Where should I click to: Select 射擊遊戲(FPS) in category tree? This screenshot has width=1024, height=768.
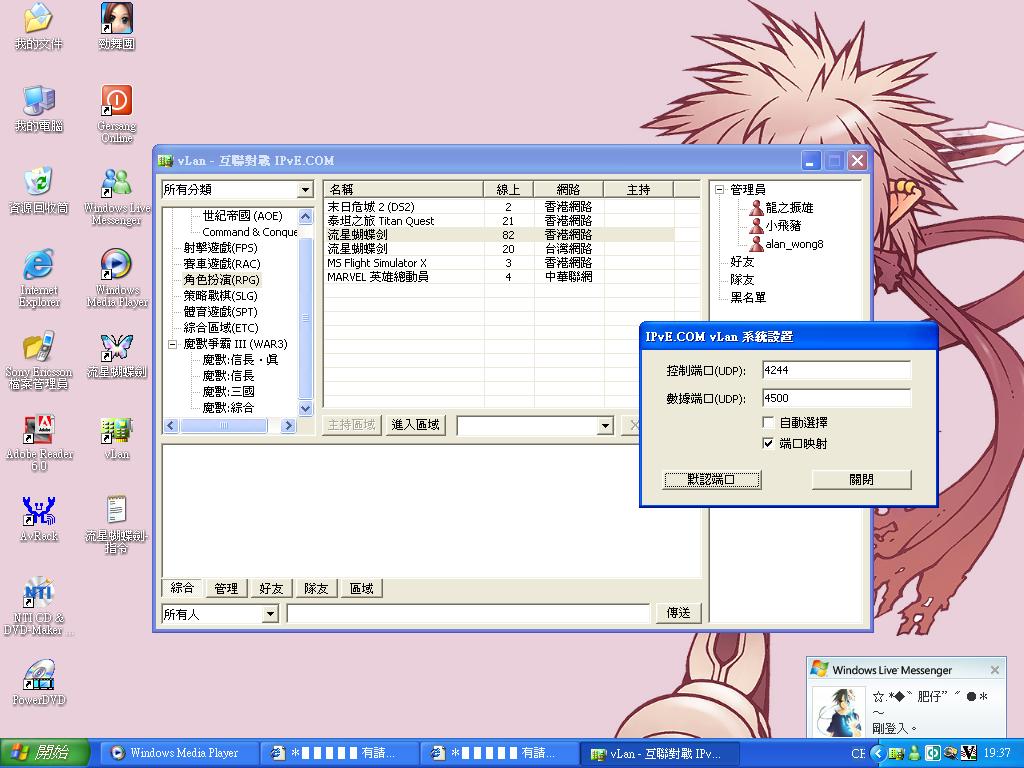click(220, 248)
